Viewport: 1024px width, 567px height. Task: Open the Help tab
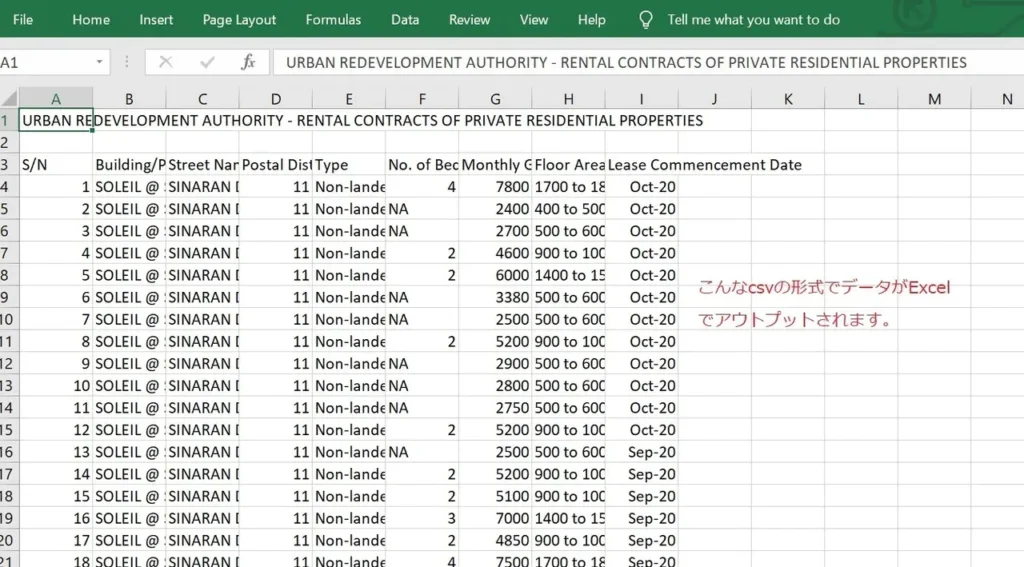pos(591,20)
